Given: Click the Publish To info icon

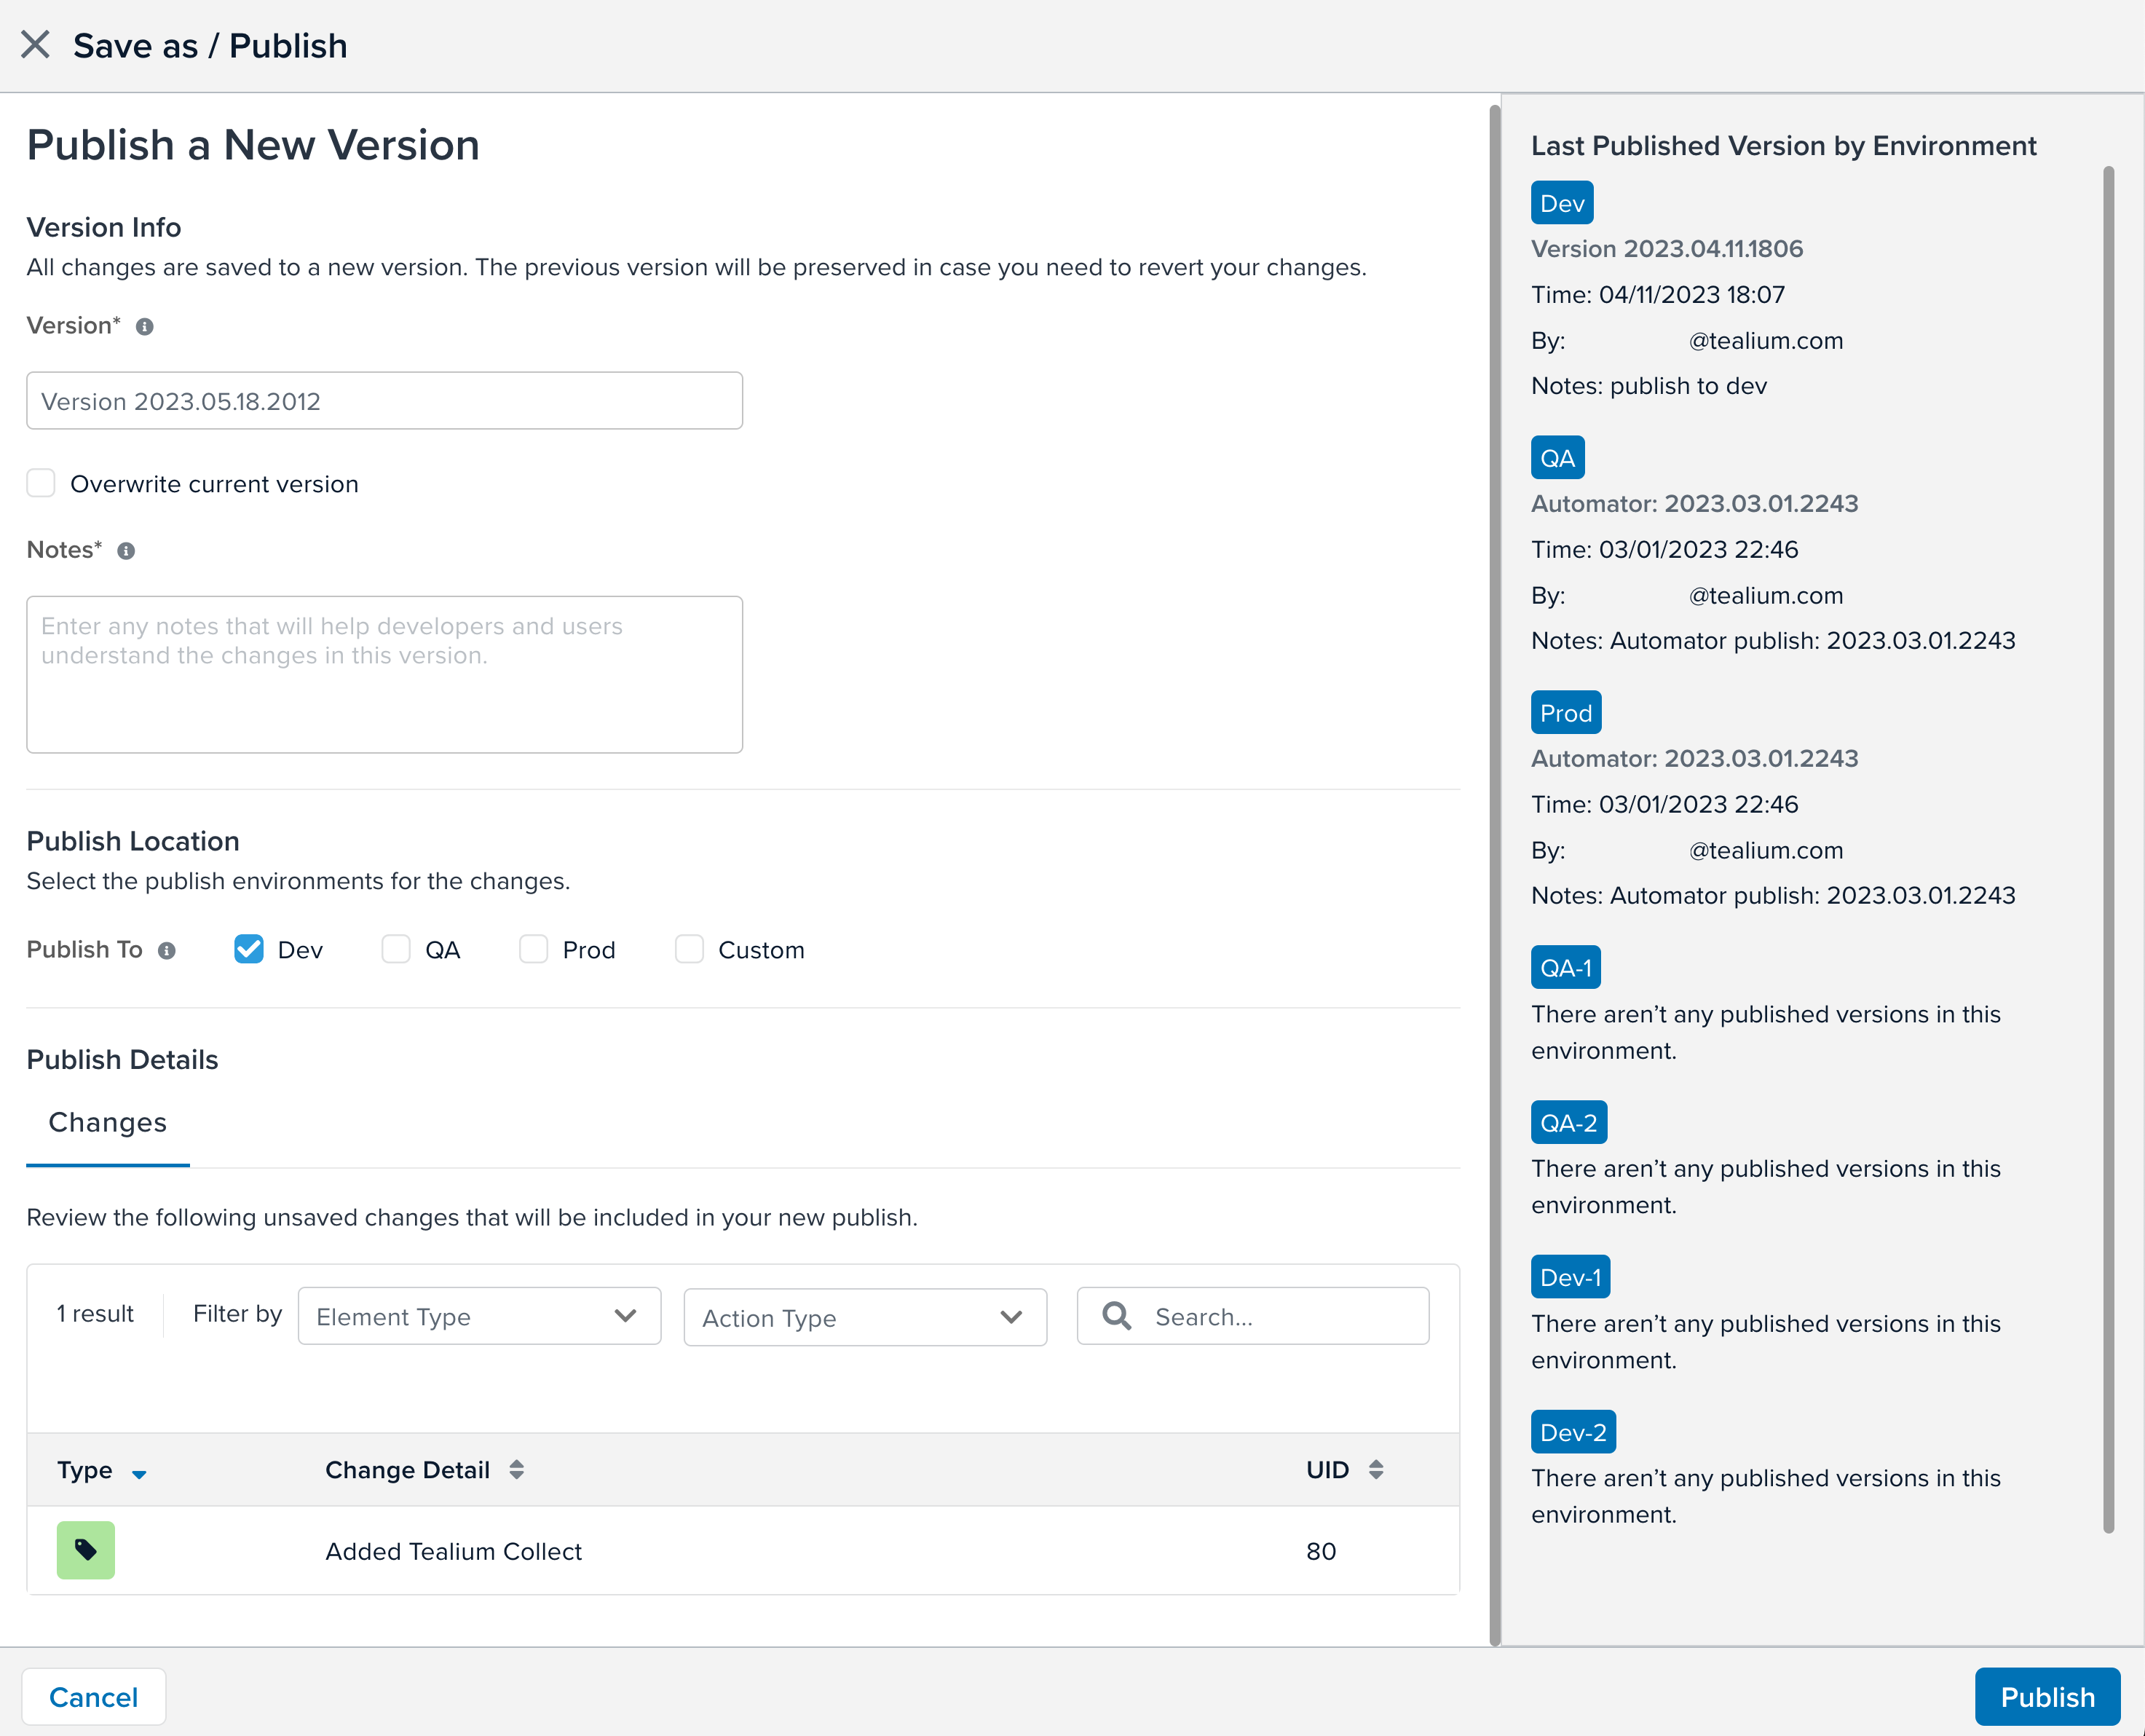Looking at the screenshot, I should pos(167,951).
